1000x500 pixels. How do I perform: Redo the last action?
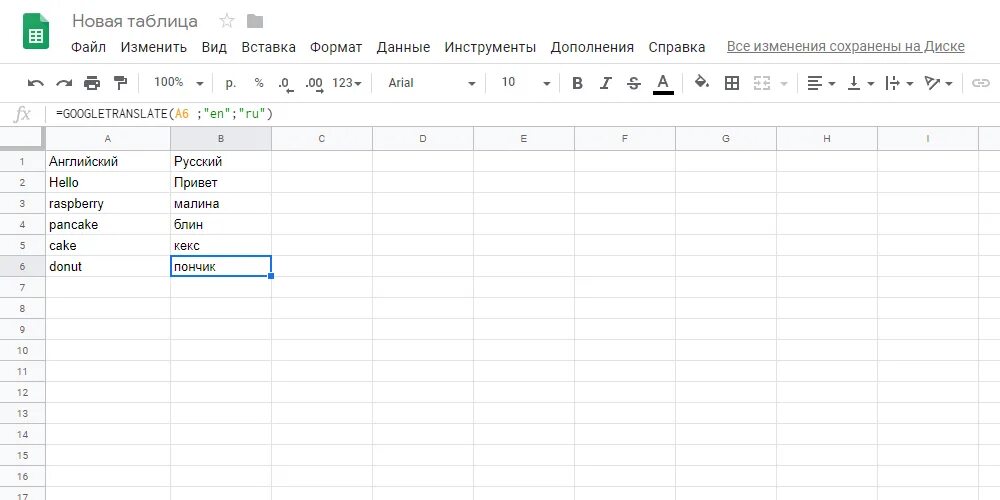[x=64, y=83]
